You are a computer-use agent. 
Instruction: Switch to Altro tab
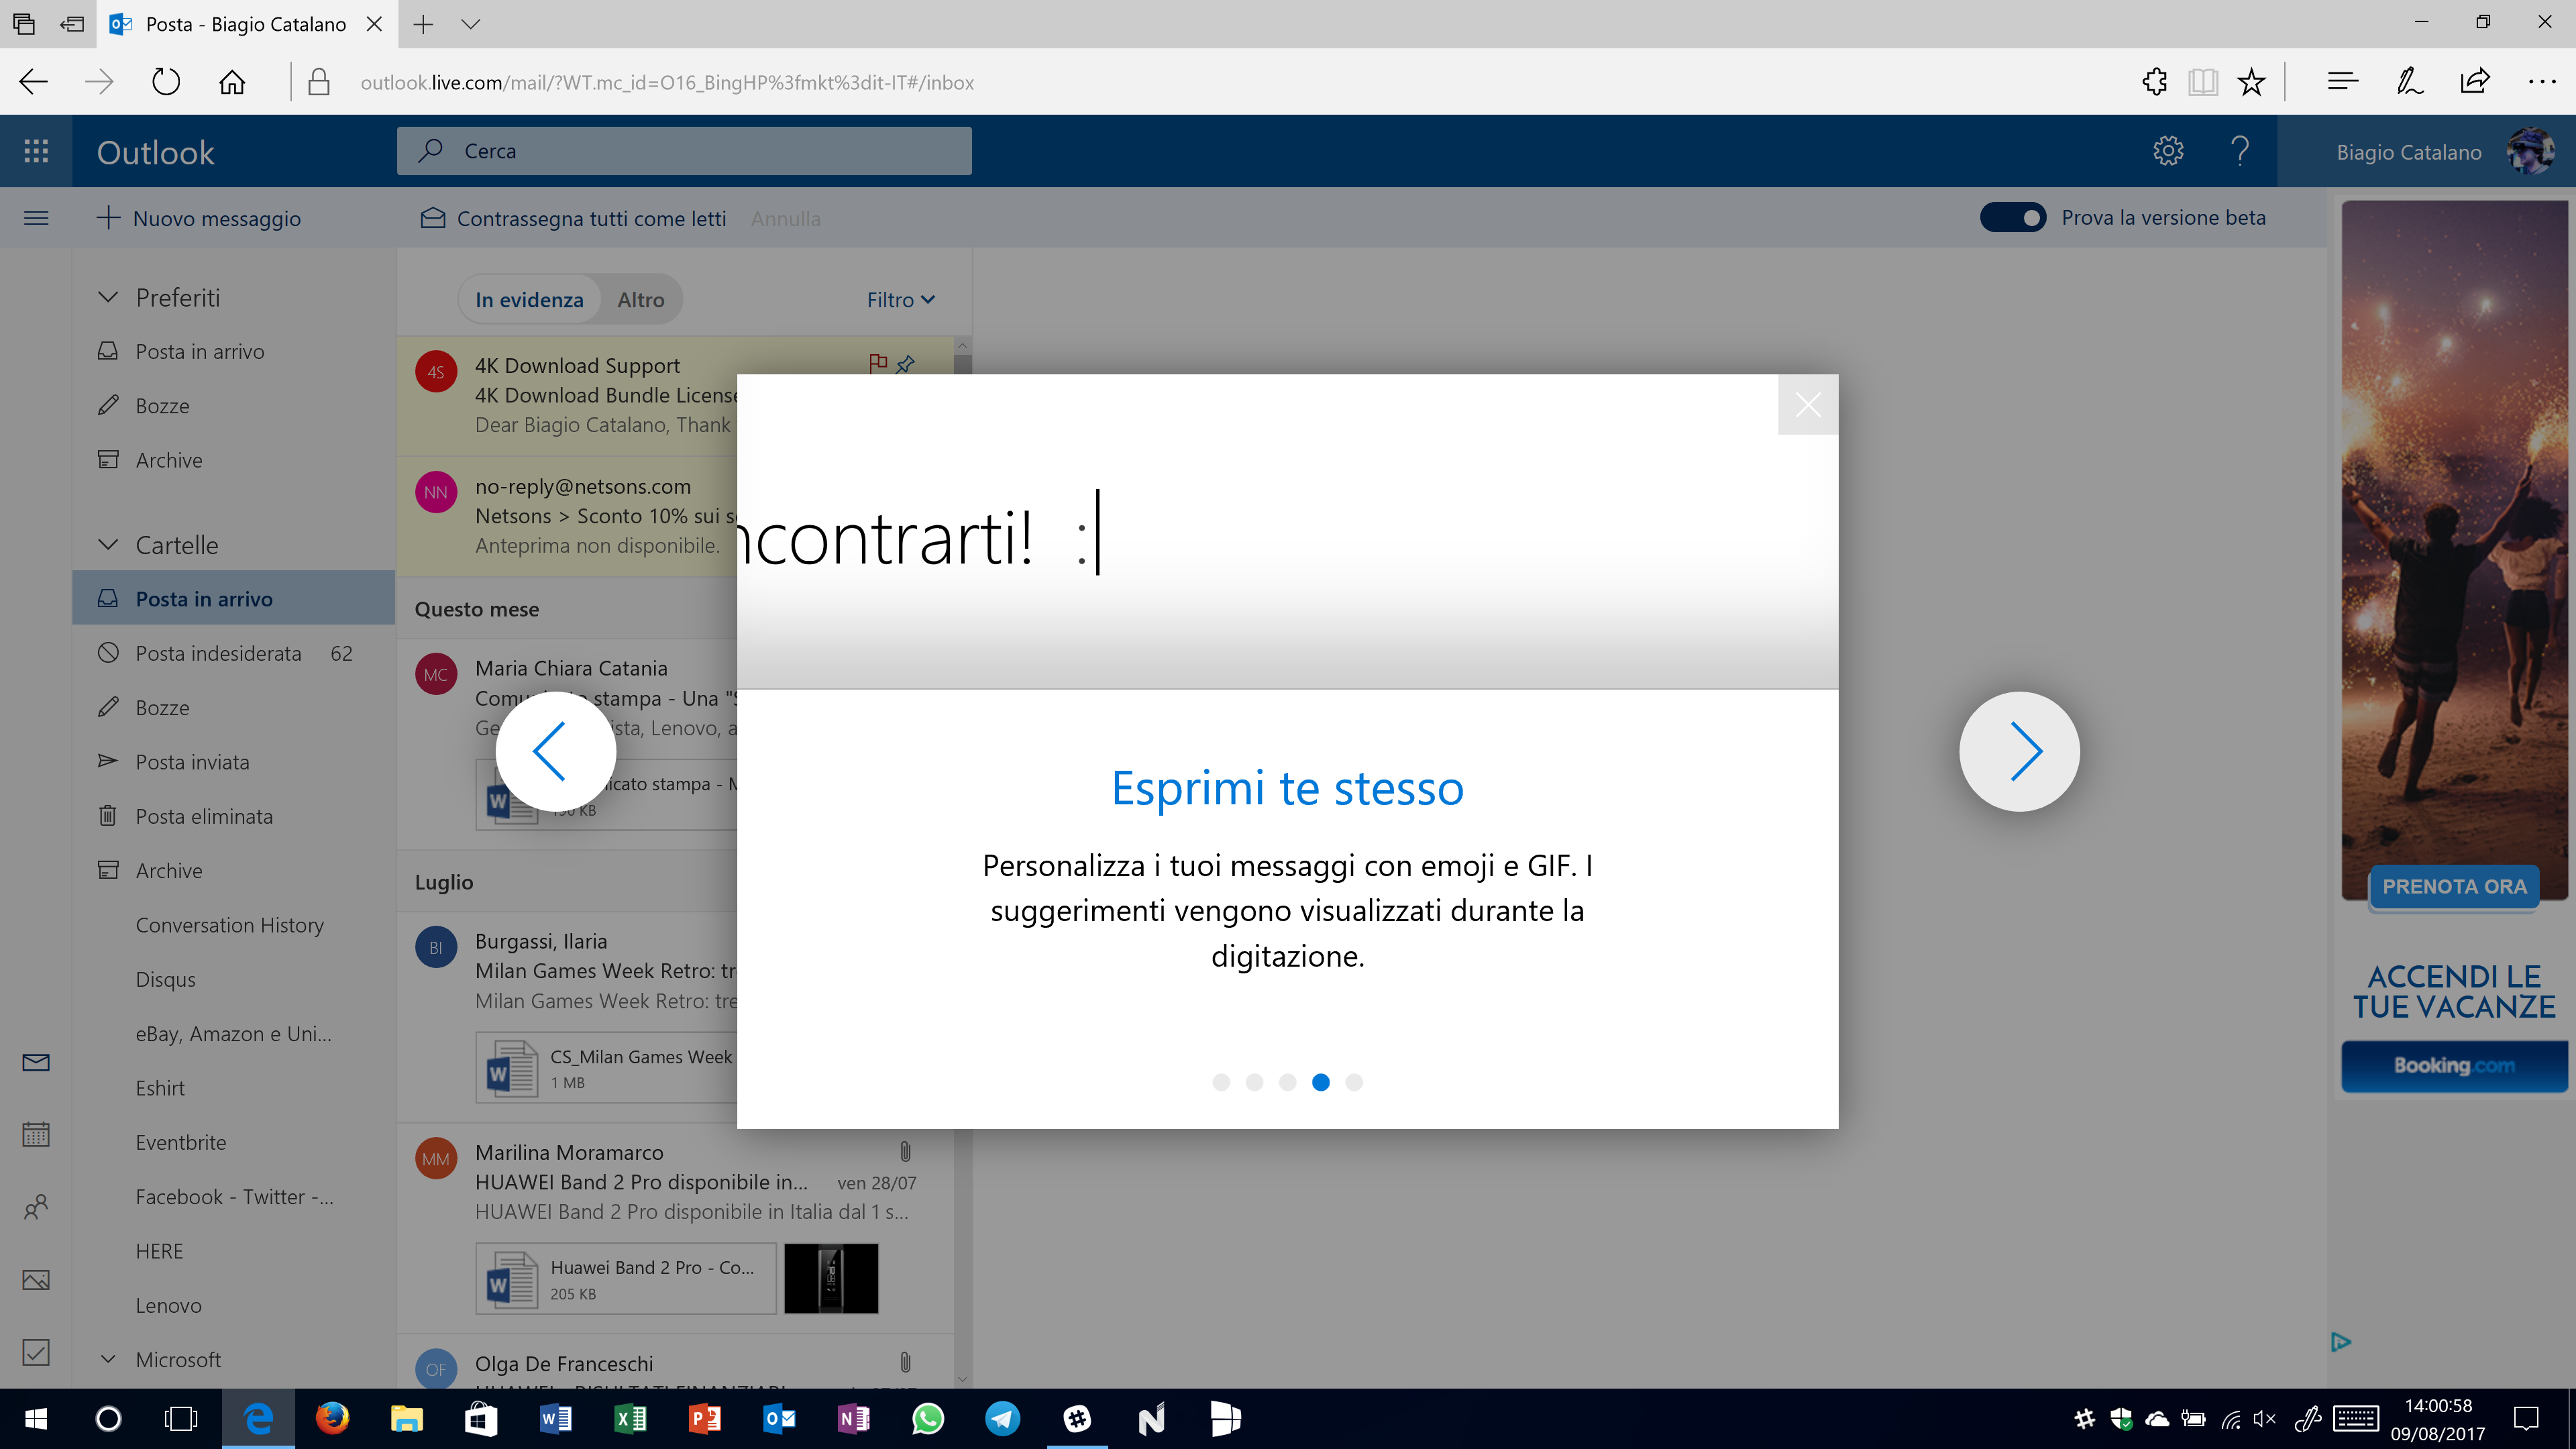640,299
